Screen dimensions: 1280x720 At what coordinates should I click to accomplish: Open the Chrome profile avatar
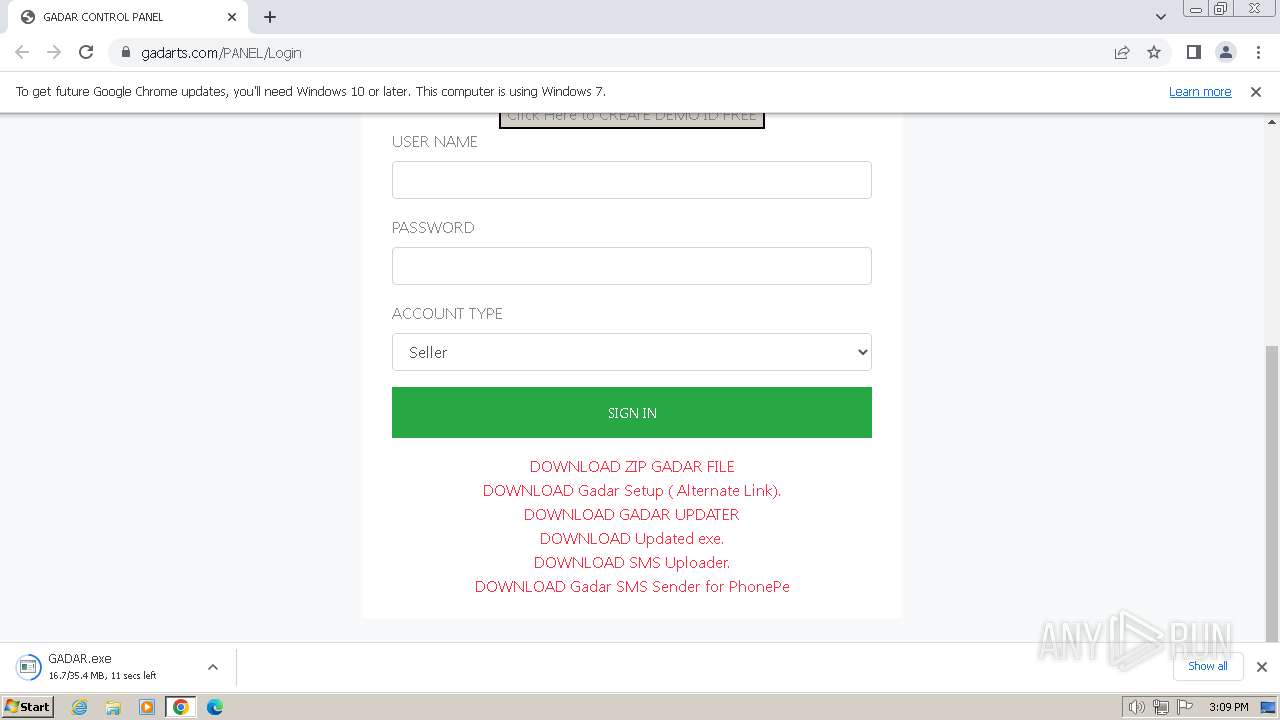pyautogui.click(x=1226, y=52)
